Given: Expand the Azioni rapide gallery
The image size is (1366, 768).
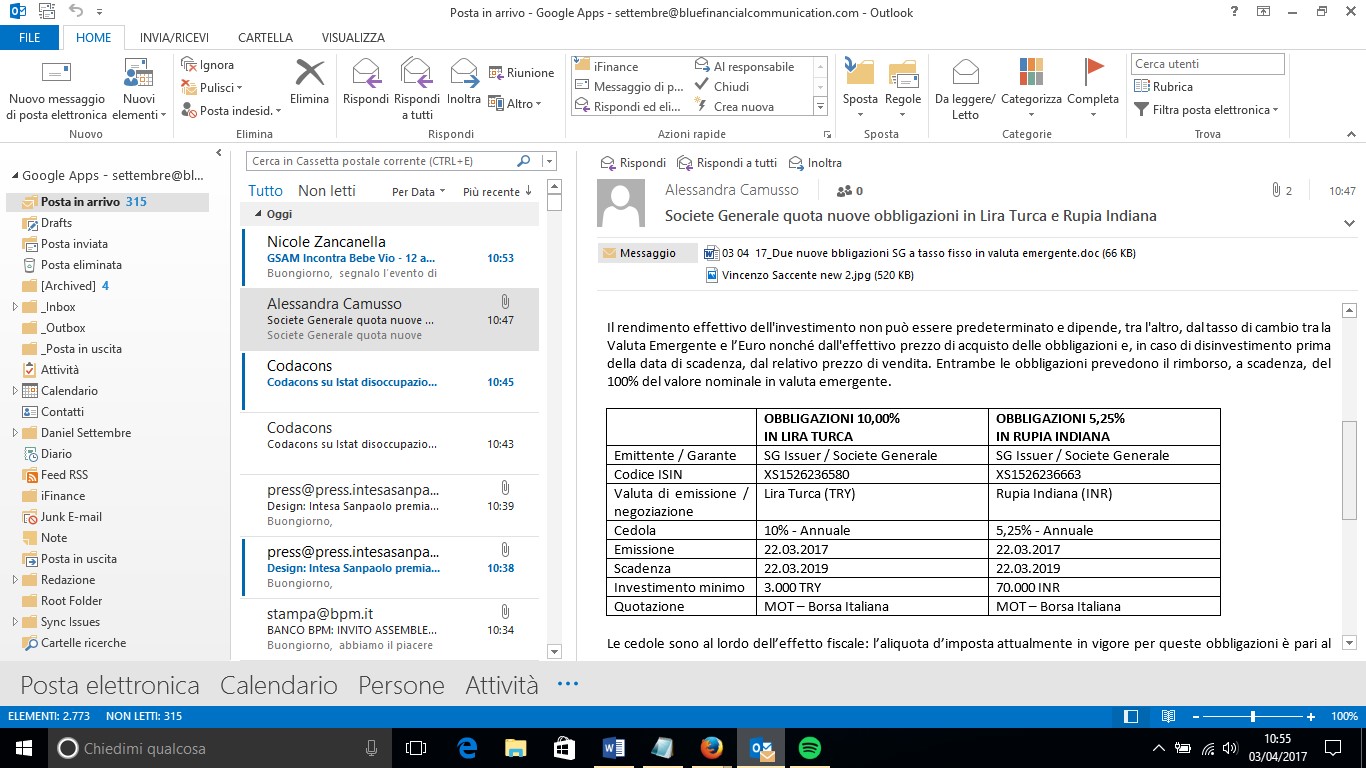Looking at the screenshot, I should [x=821, y=107].
